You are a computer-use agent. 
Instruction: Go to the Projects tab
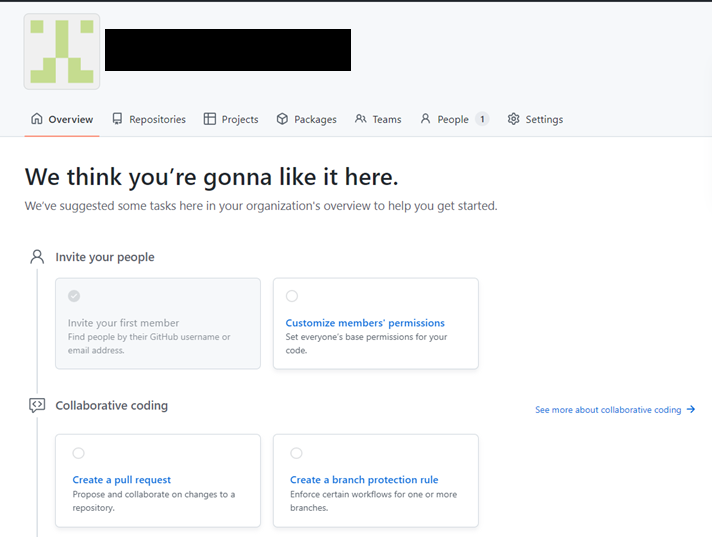point(231,119)
